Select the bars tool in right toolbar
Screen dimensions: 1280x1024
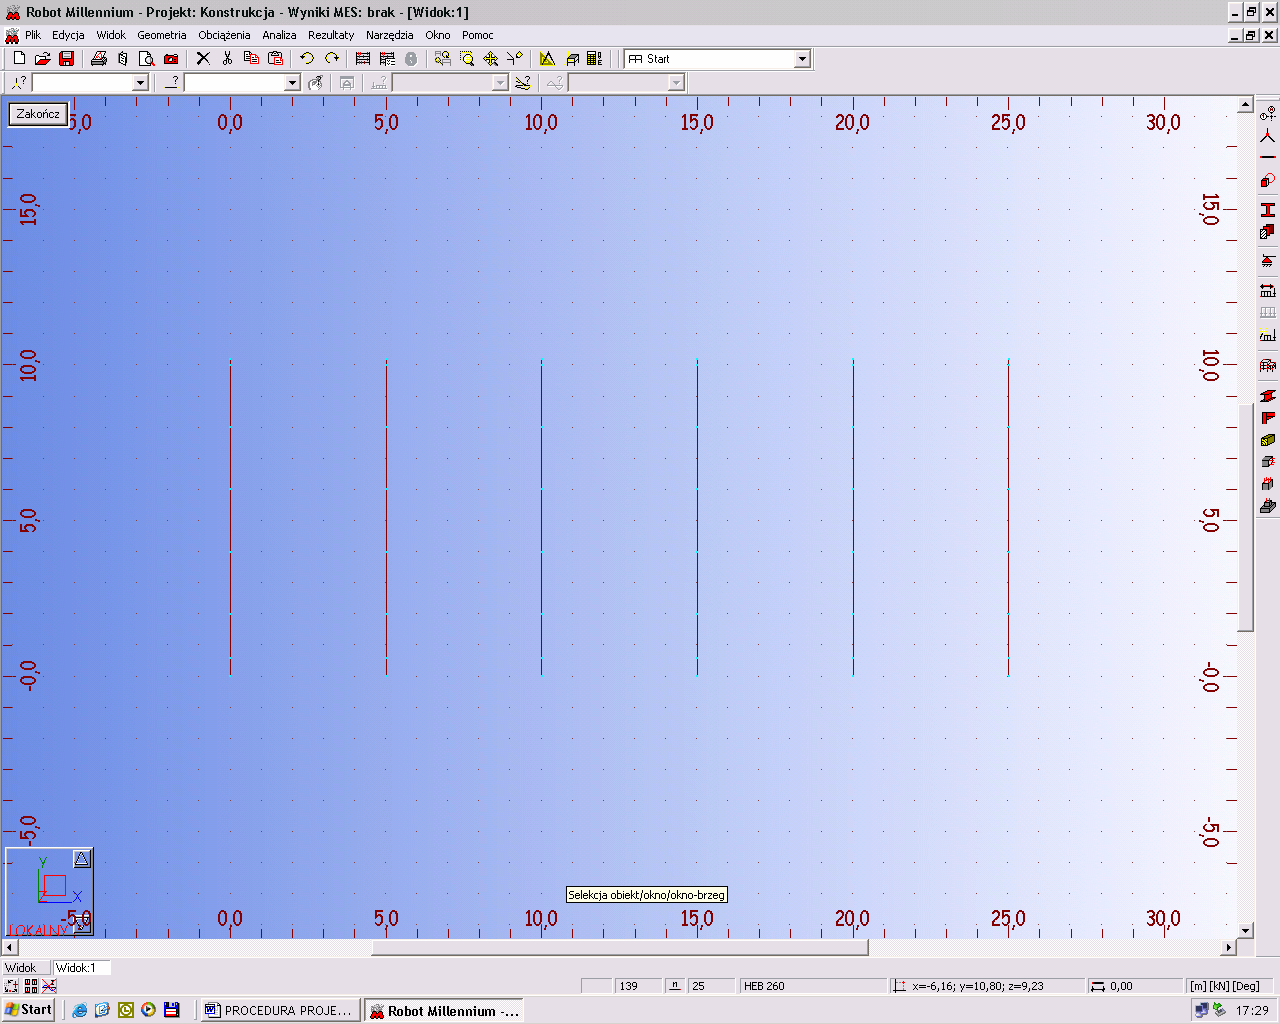pos(1268,158)
